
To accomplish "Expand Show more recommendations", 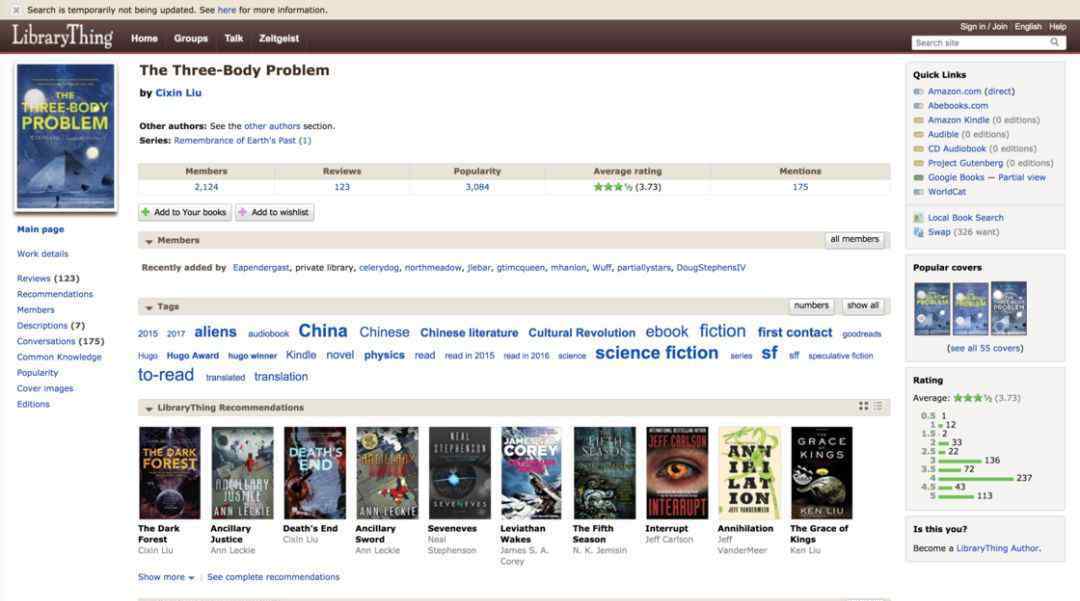I will (x=166, y=577).
